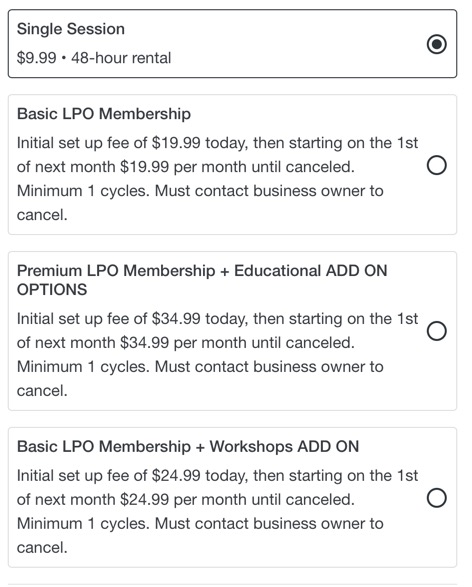Click the Single Session heading

pos(71,29)
